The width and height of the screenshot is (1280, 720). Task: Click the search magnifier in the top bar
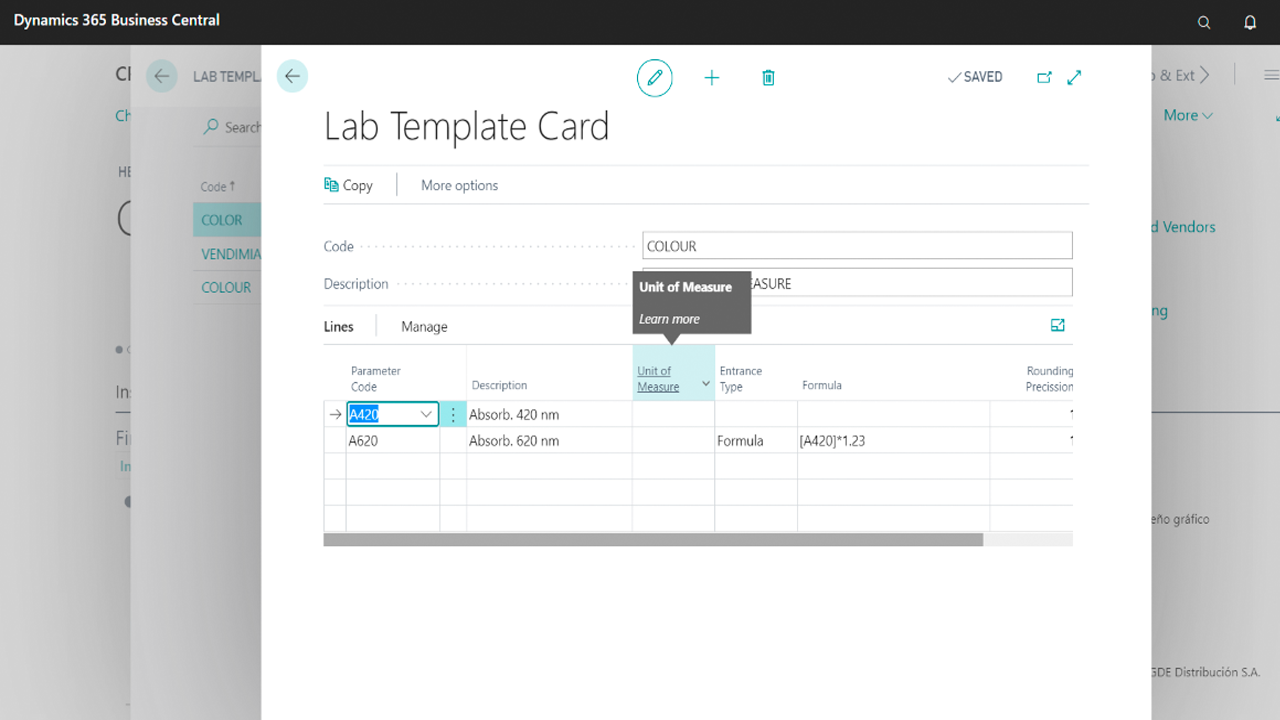click(1204, 22)
